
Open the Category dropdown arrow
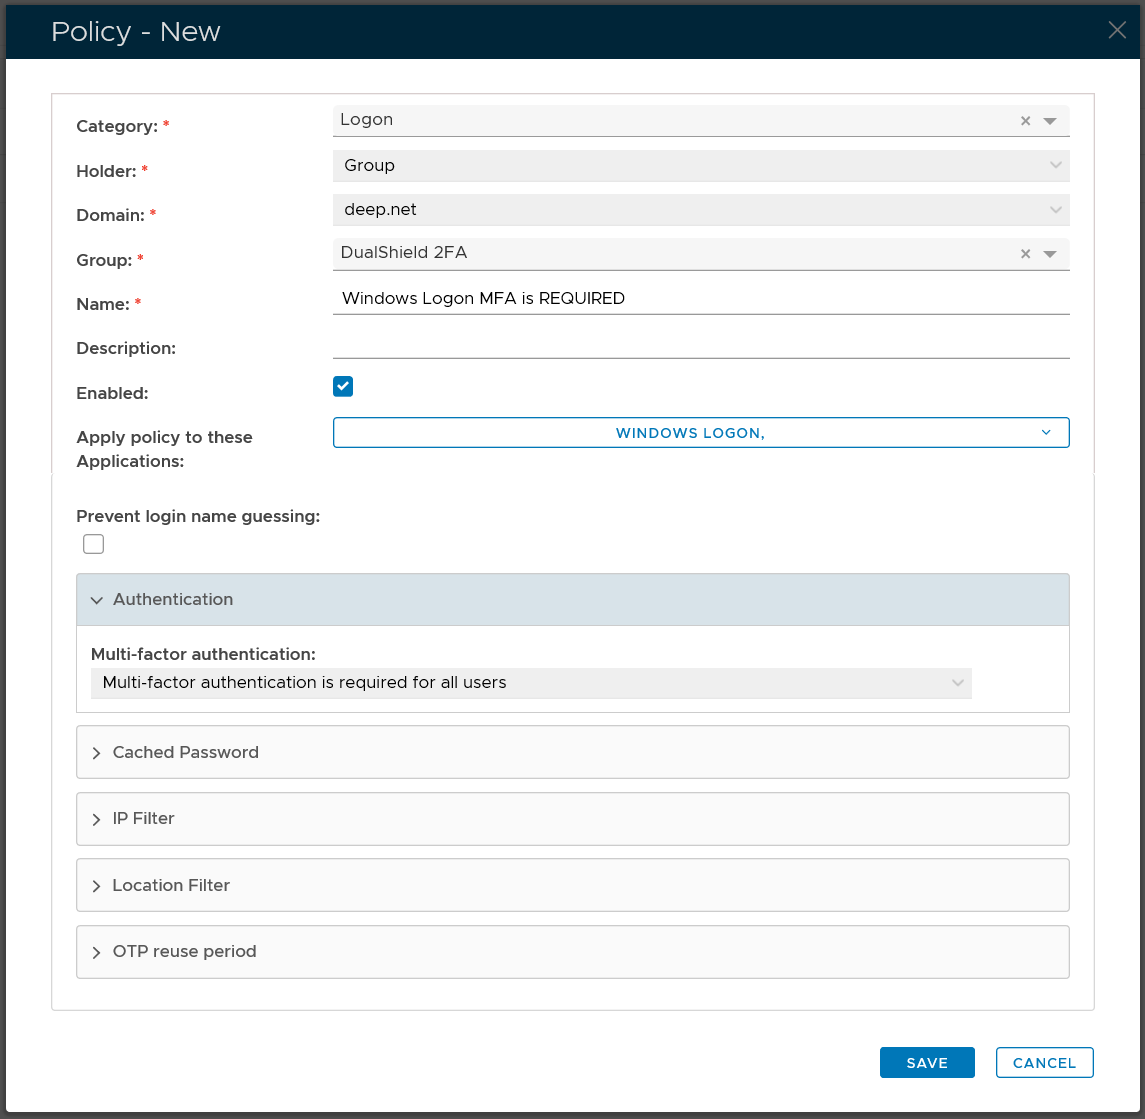click(x=1050, y=121)
